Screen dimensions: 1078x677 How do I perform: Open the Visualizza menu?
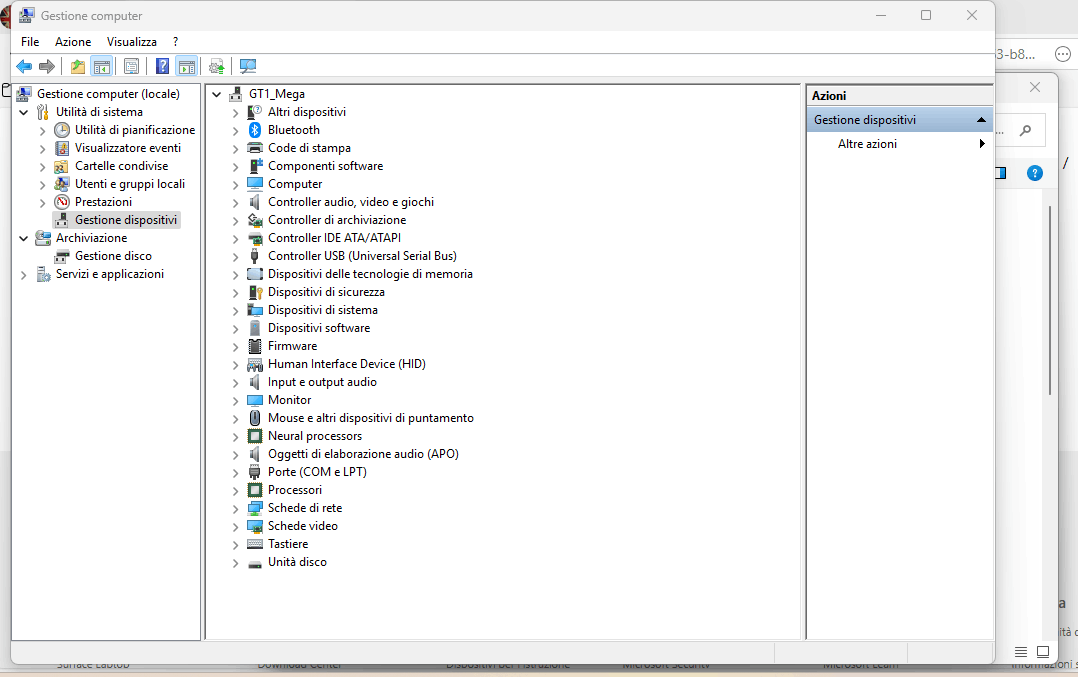[131, 42]
